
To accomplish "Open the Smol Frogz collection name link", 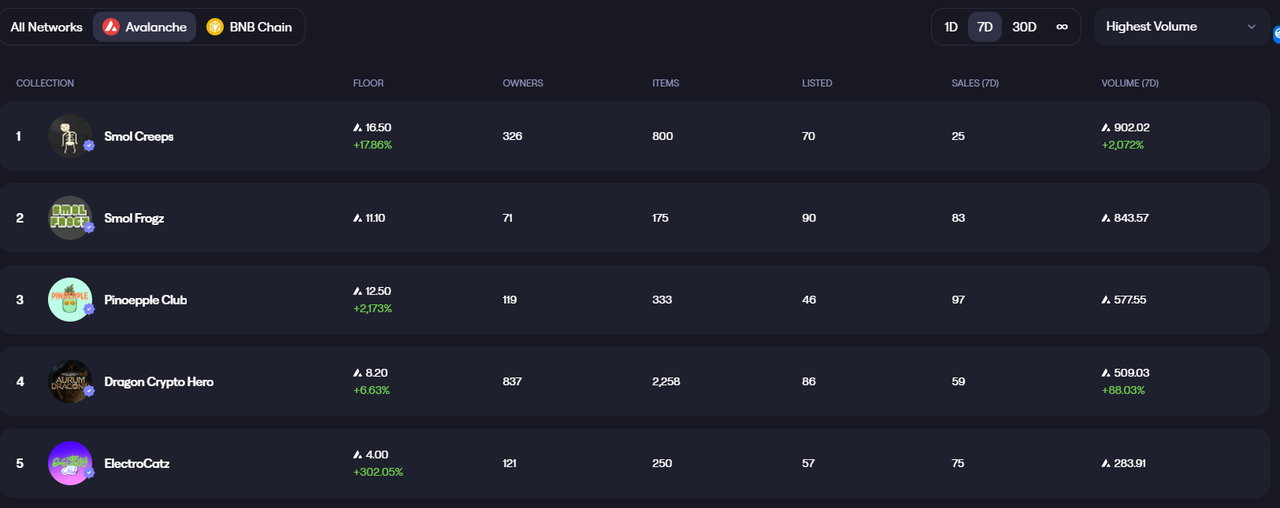I will (134, 218).
